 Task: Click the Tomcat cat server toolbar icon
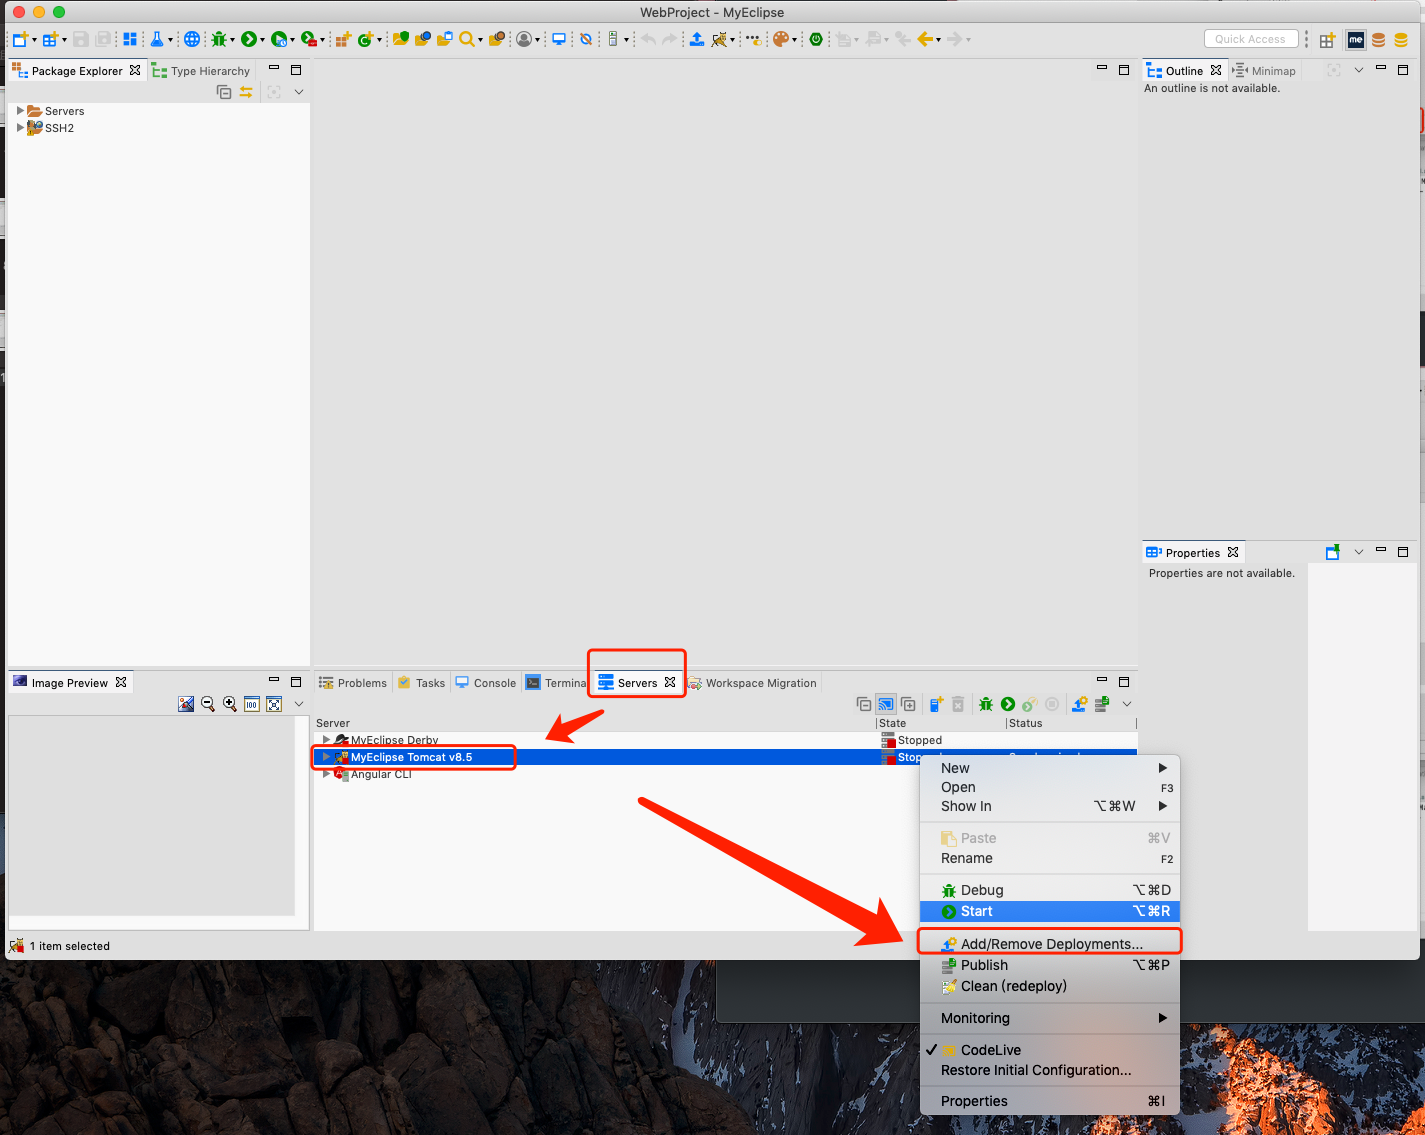[720, 39]
